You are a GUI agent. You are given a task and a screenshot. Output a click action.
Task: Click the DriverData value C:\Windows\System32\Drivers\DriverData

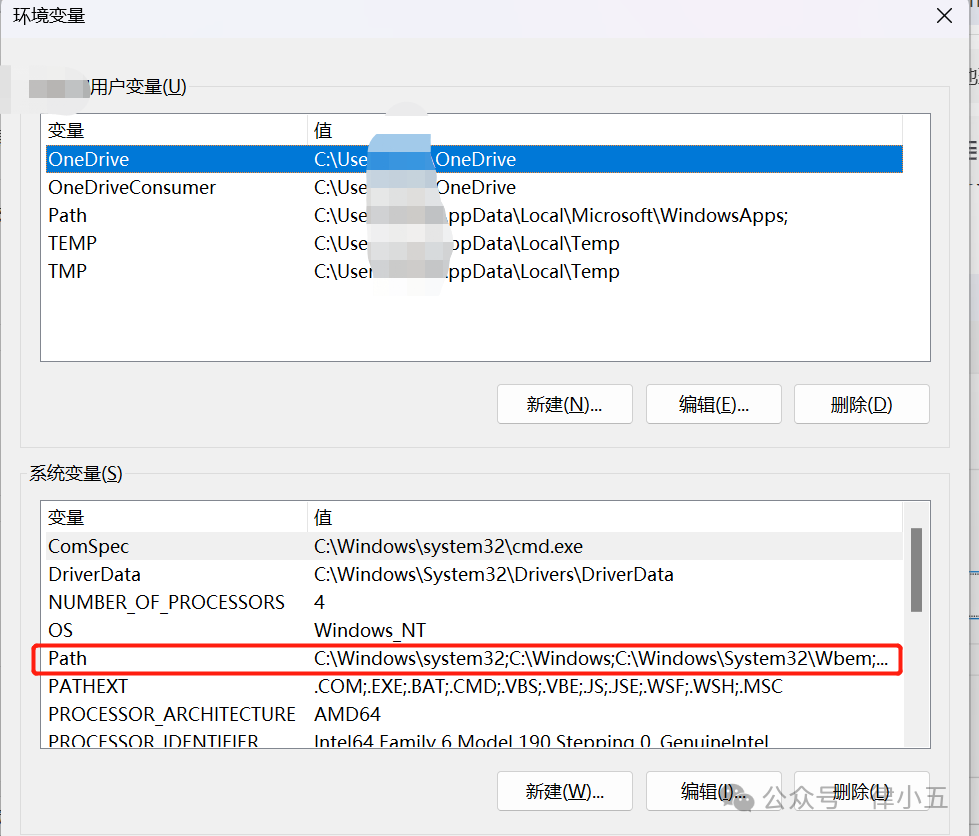pos(493,574)
